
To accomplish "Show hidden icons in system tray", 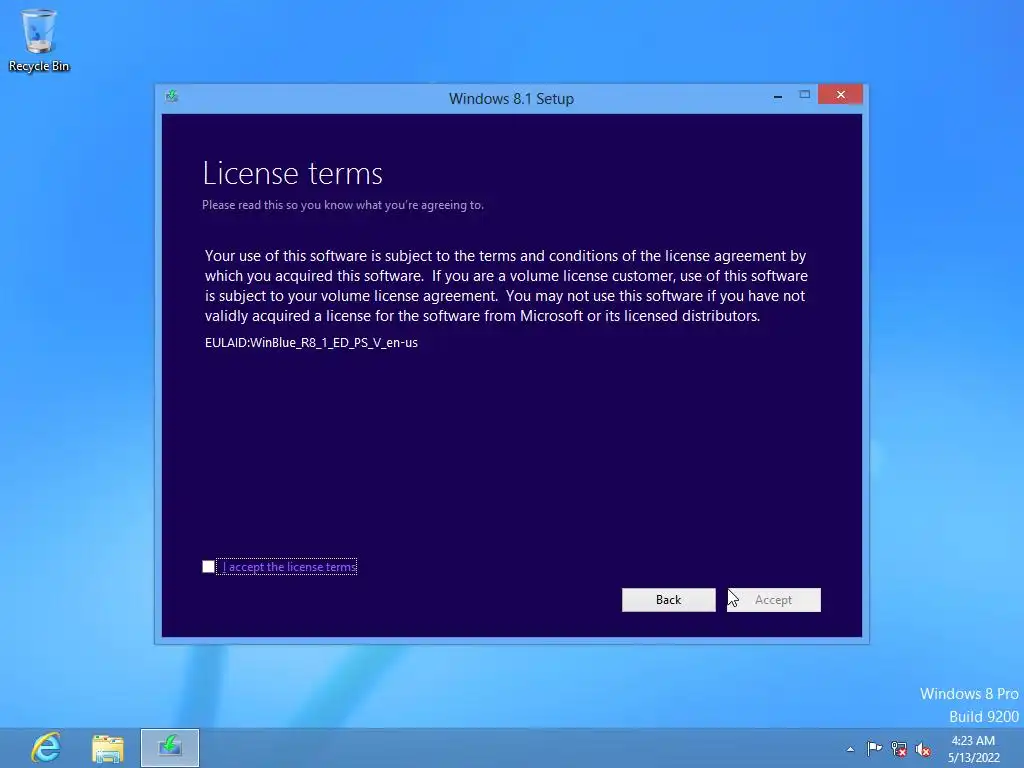I will pyautogui.click(x=850, y=749).
